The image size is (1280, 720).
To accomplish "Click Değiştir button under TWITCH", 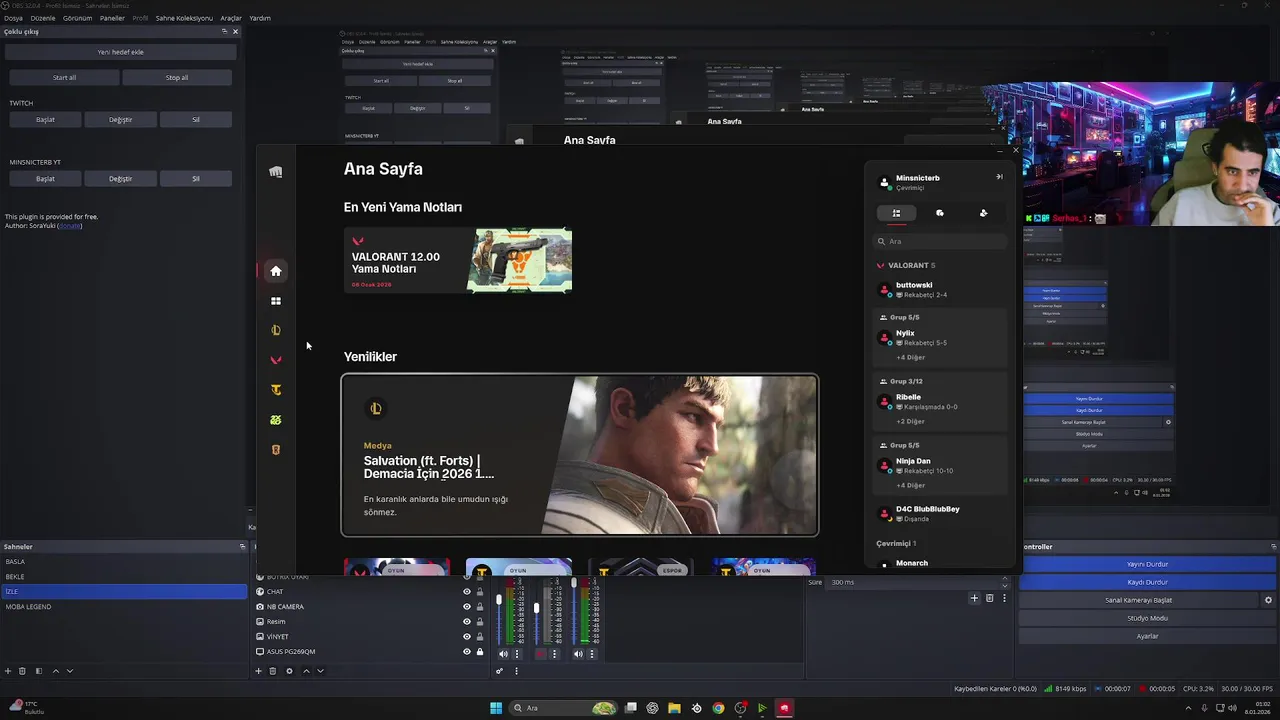I will coord(120,119).
